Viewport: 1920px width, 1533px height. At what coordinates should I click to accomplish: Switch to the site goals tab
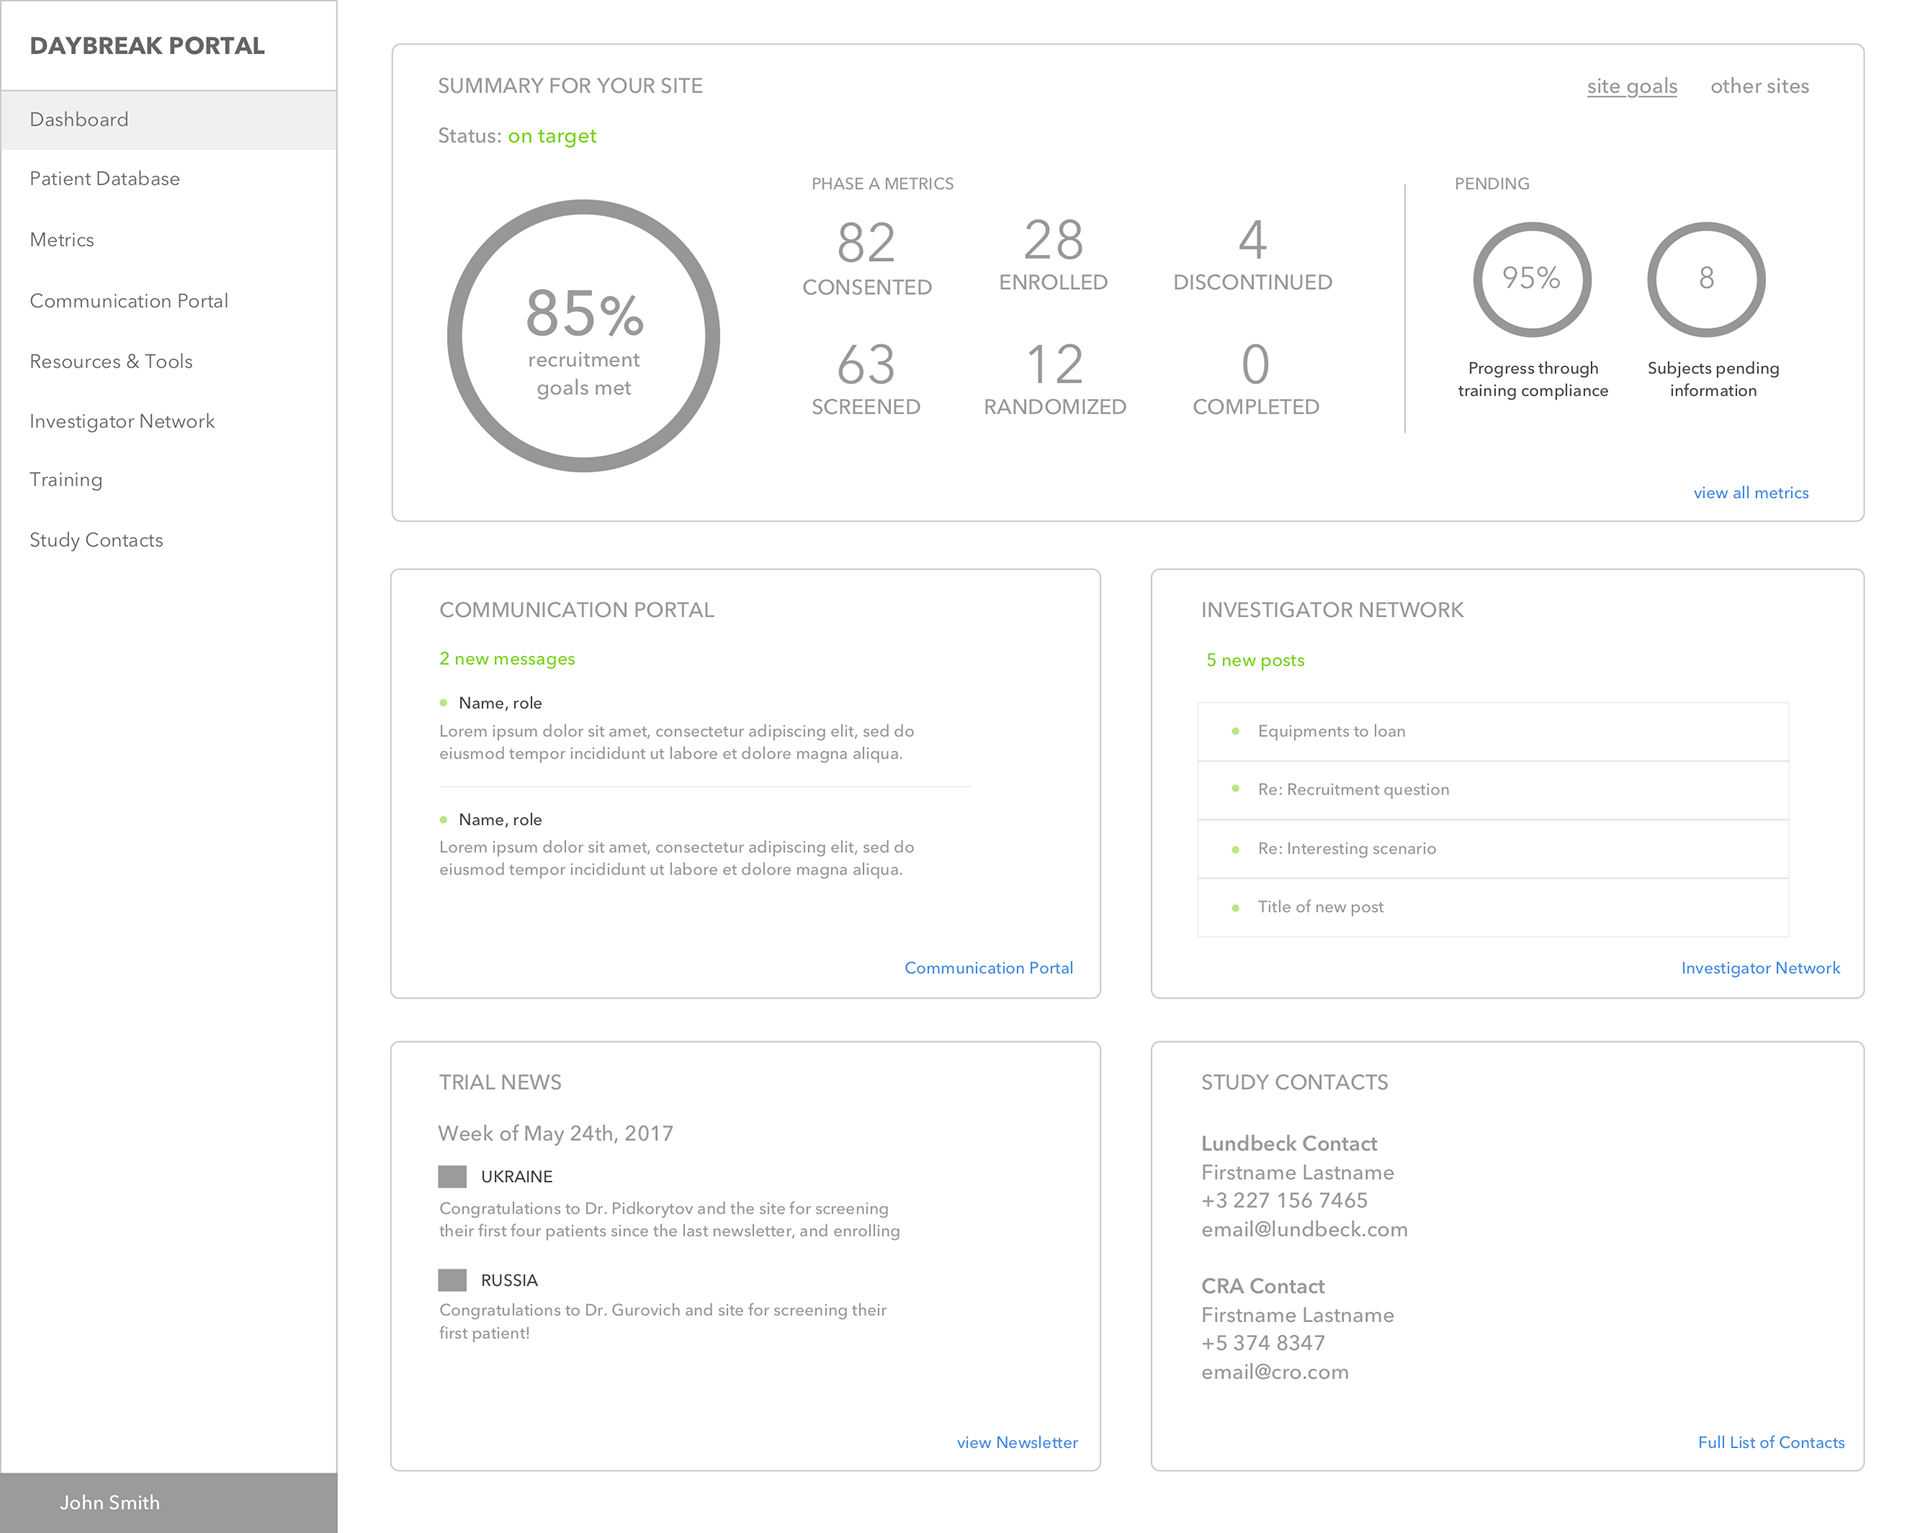[1631, 86]
